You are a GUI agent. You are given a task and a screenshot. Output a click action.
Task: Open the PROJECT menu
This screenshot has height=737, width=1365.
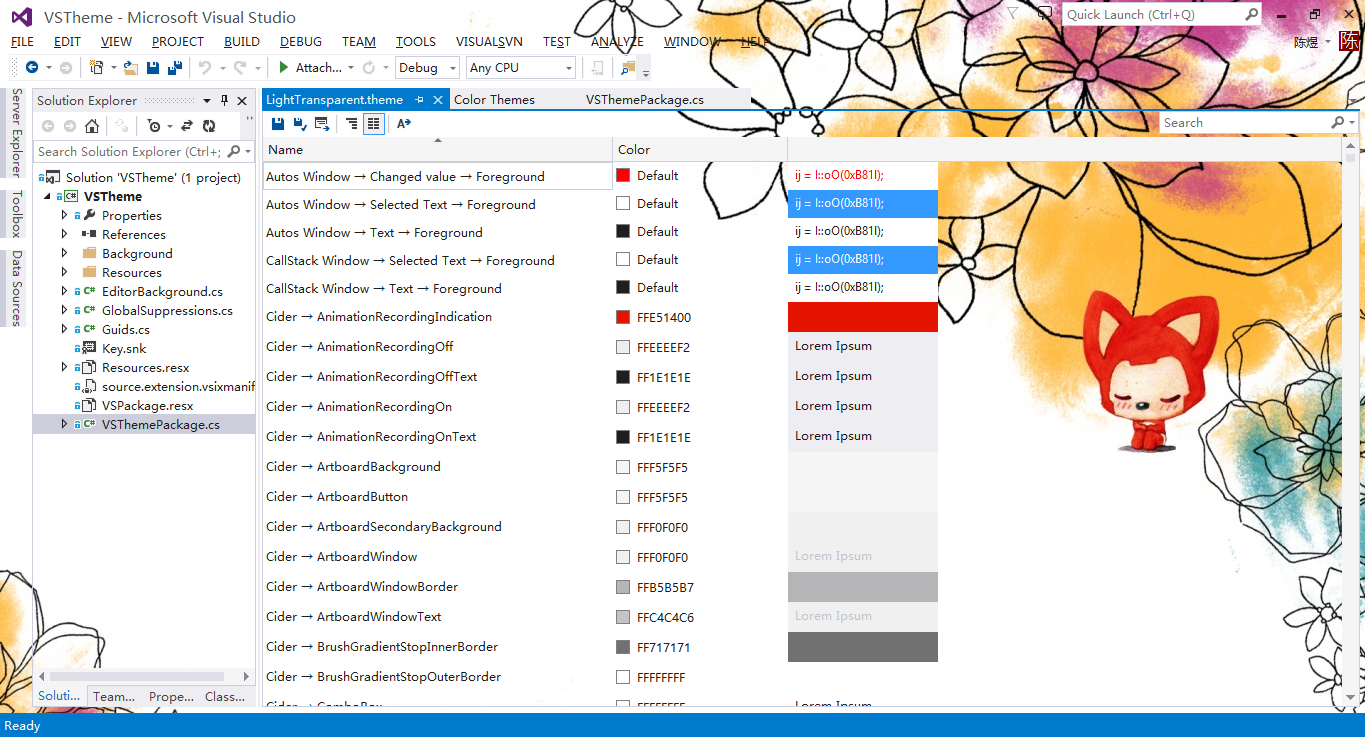(178, 41)
